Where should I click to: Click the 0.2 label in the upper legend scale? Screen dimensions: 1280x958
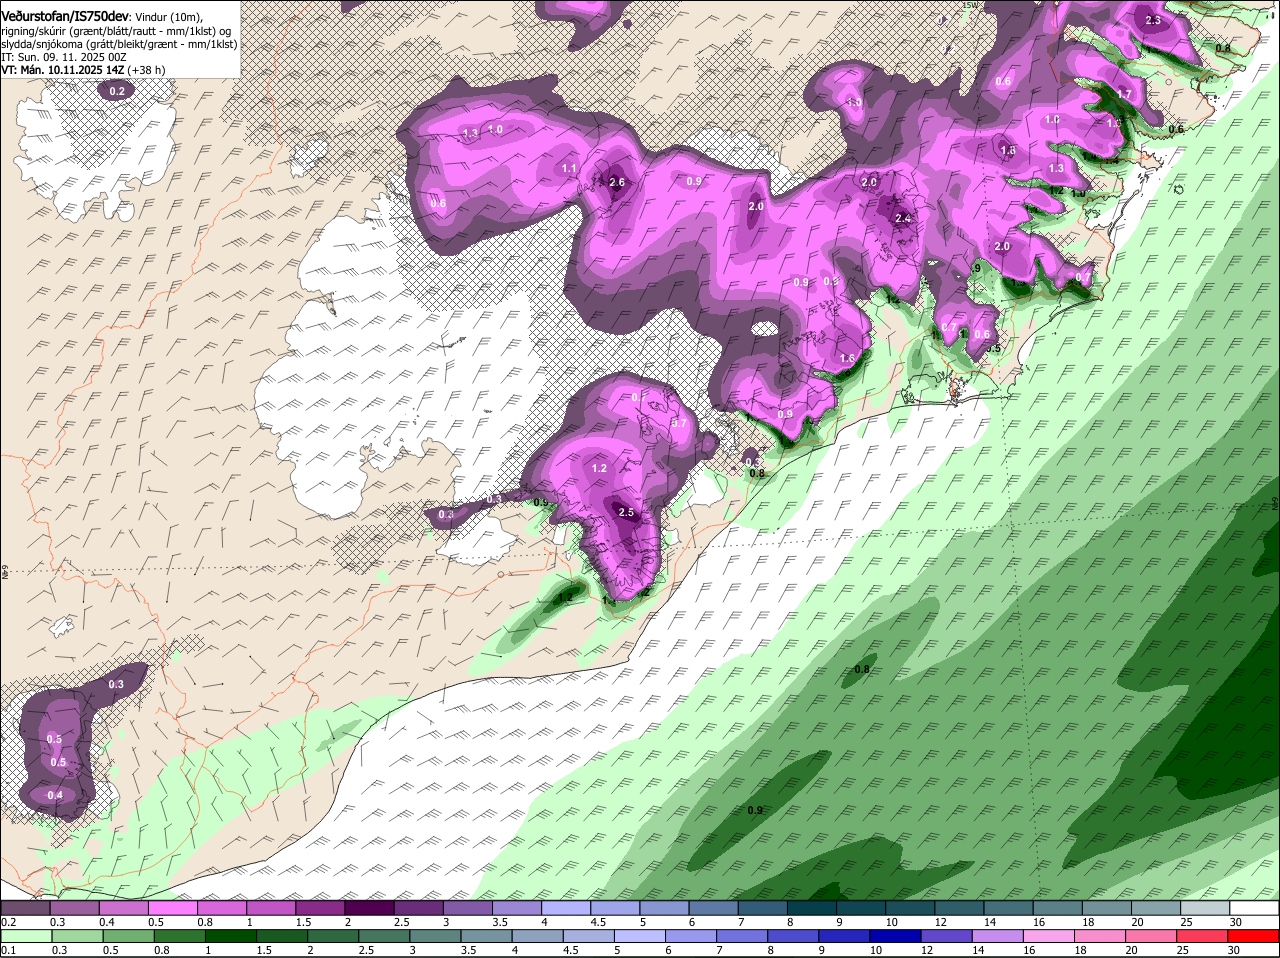point(8,922)
